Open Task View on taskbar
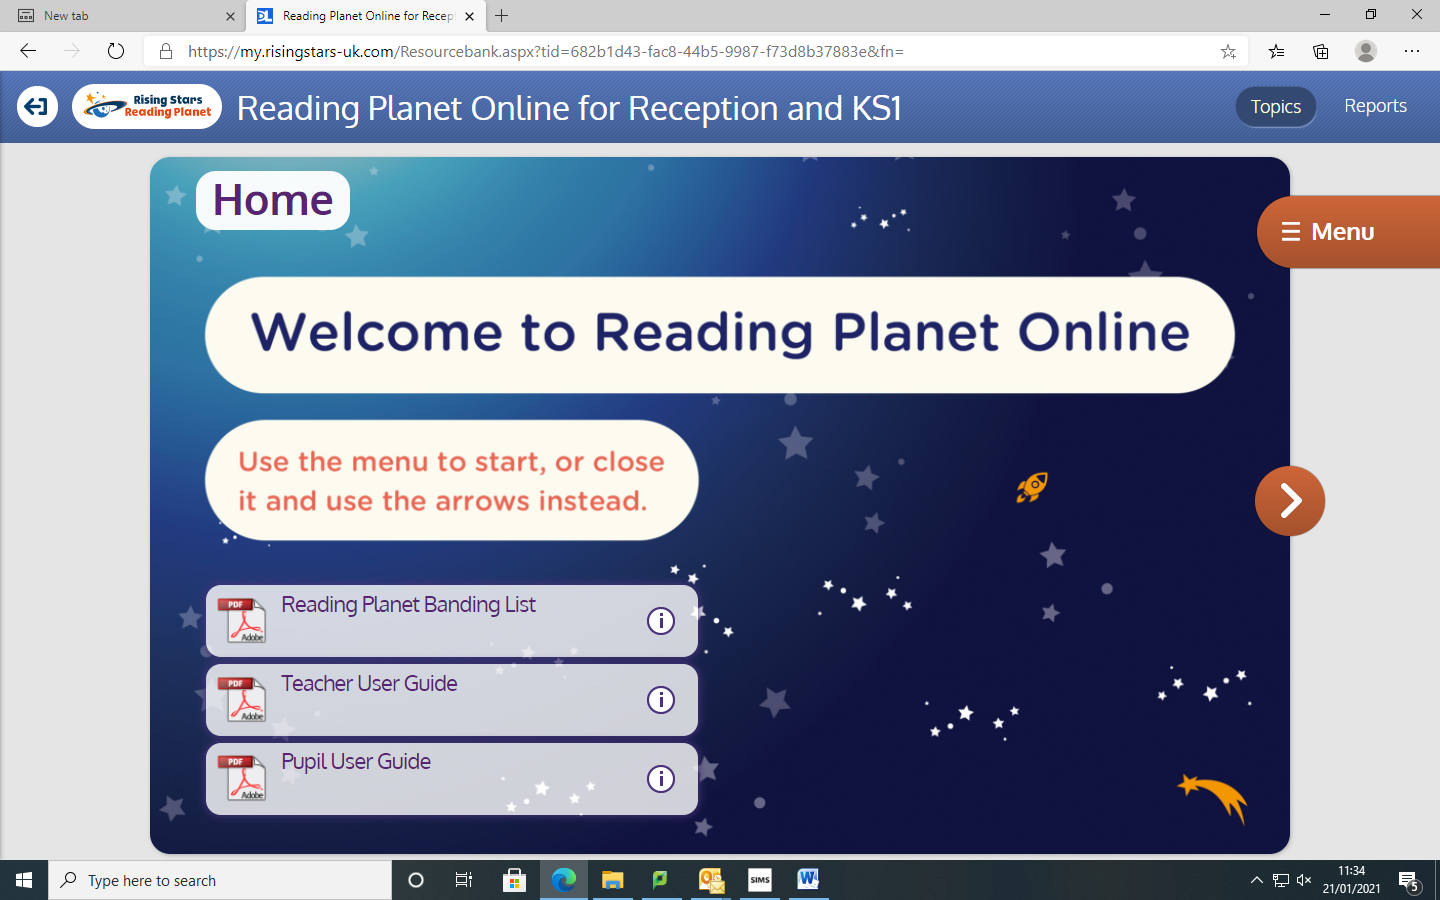The height and width of the screenshot is (900, 1440). (464, 880)
